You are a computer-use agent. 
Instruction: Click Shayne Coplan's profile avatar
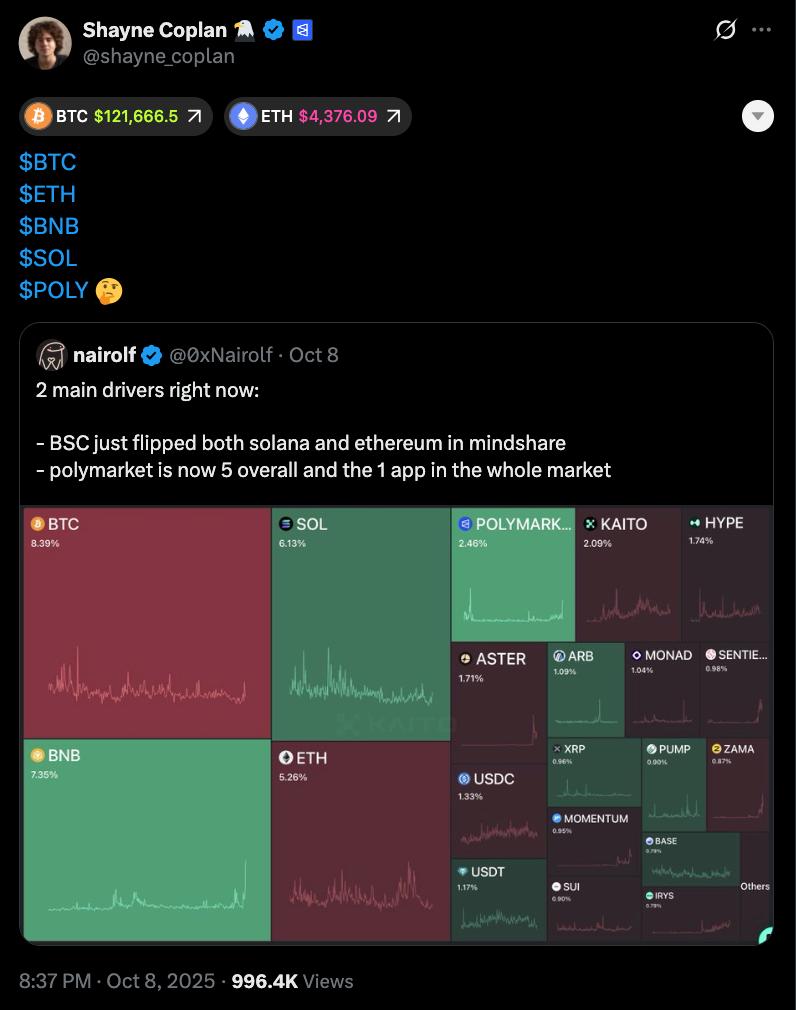click(x=45, y=43)
